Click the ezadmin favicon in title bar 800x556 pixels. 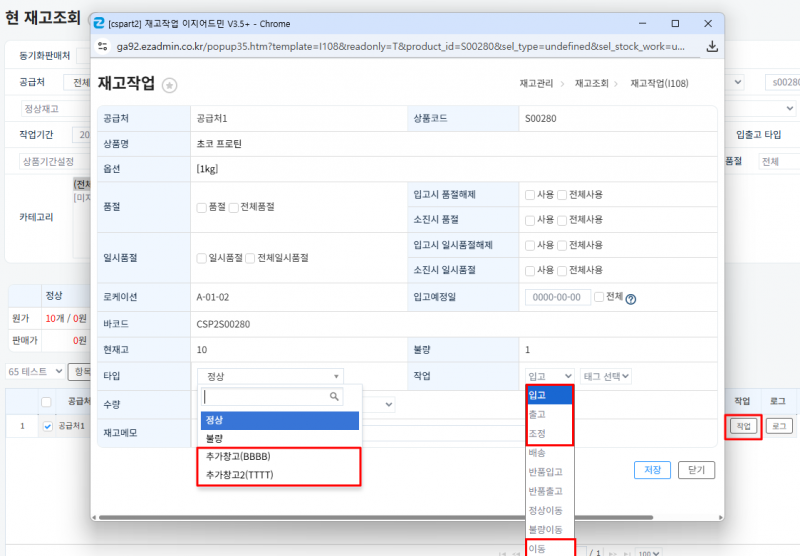tap(99, 23)
